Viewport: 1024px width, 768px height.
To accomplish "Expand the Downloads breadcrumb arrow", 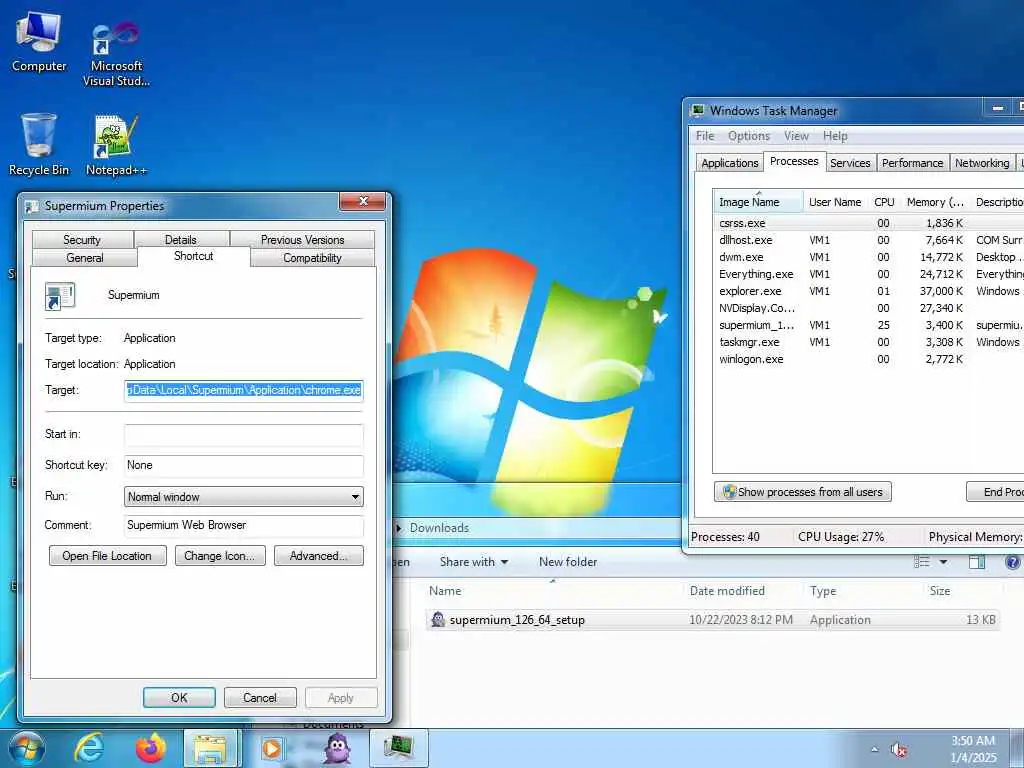I will pyautogui.click(x=399, y=528).
